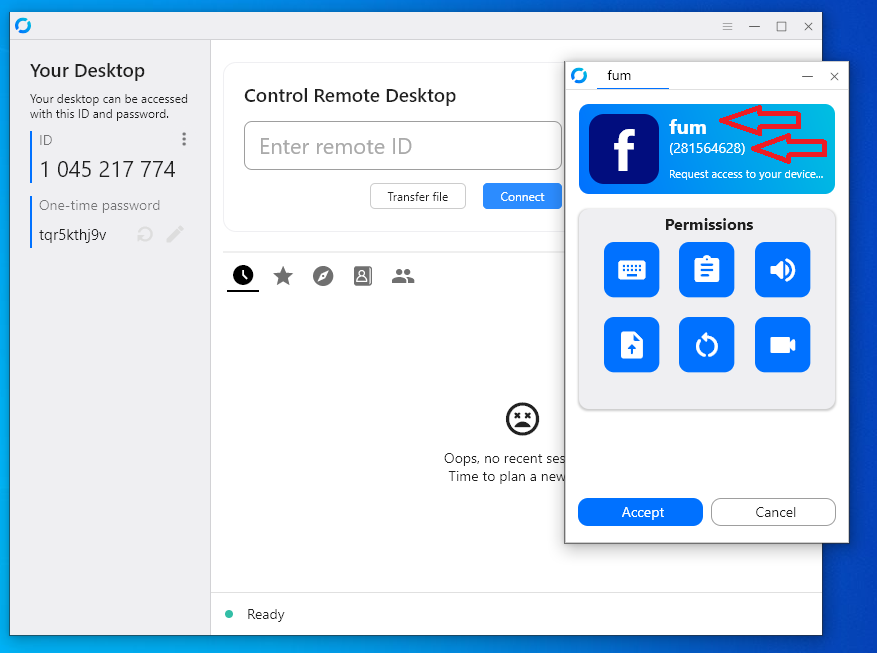Toggle audio permission icon
Image resolution: width=877 pixels, height=653 pixels.
pos(782,269)
